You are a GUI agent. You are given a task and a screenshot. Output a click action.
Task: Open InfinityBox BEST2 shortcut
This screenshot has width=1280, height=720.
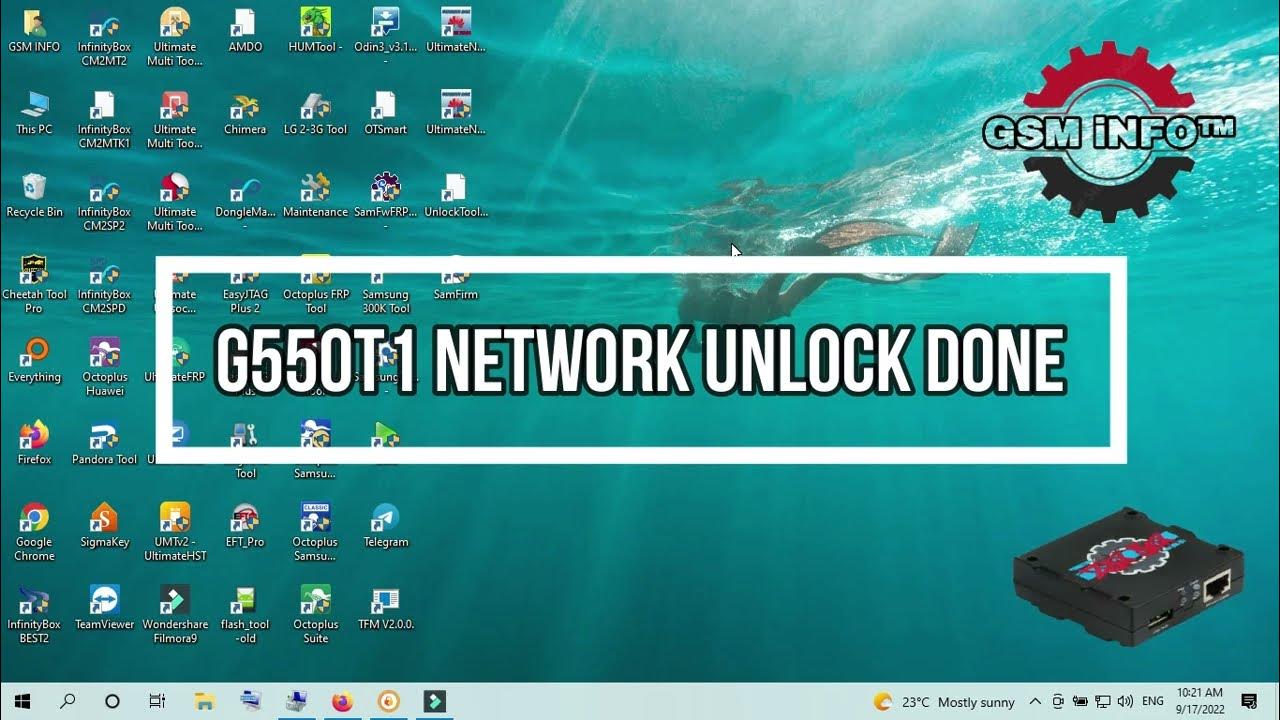(x=34, y=614)
